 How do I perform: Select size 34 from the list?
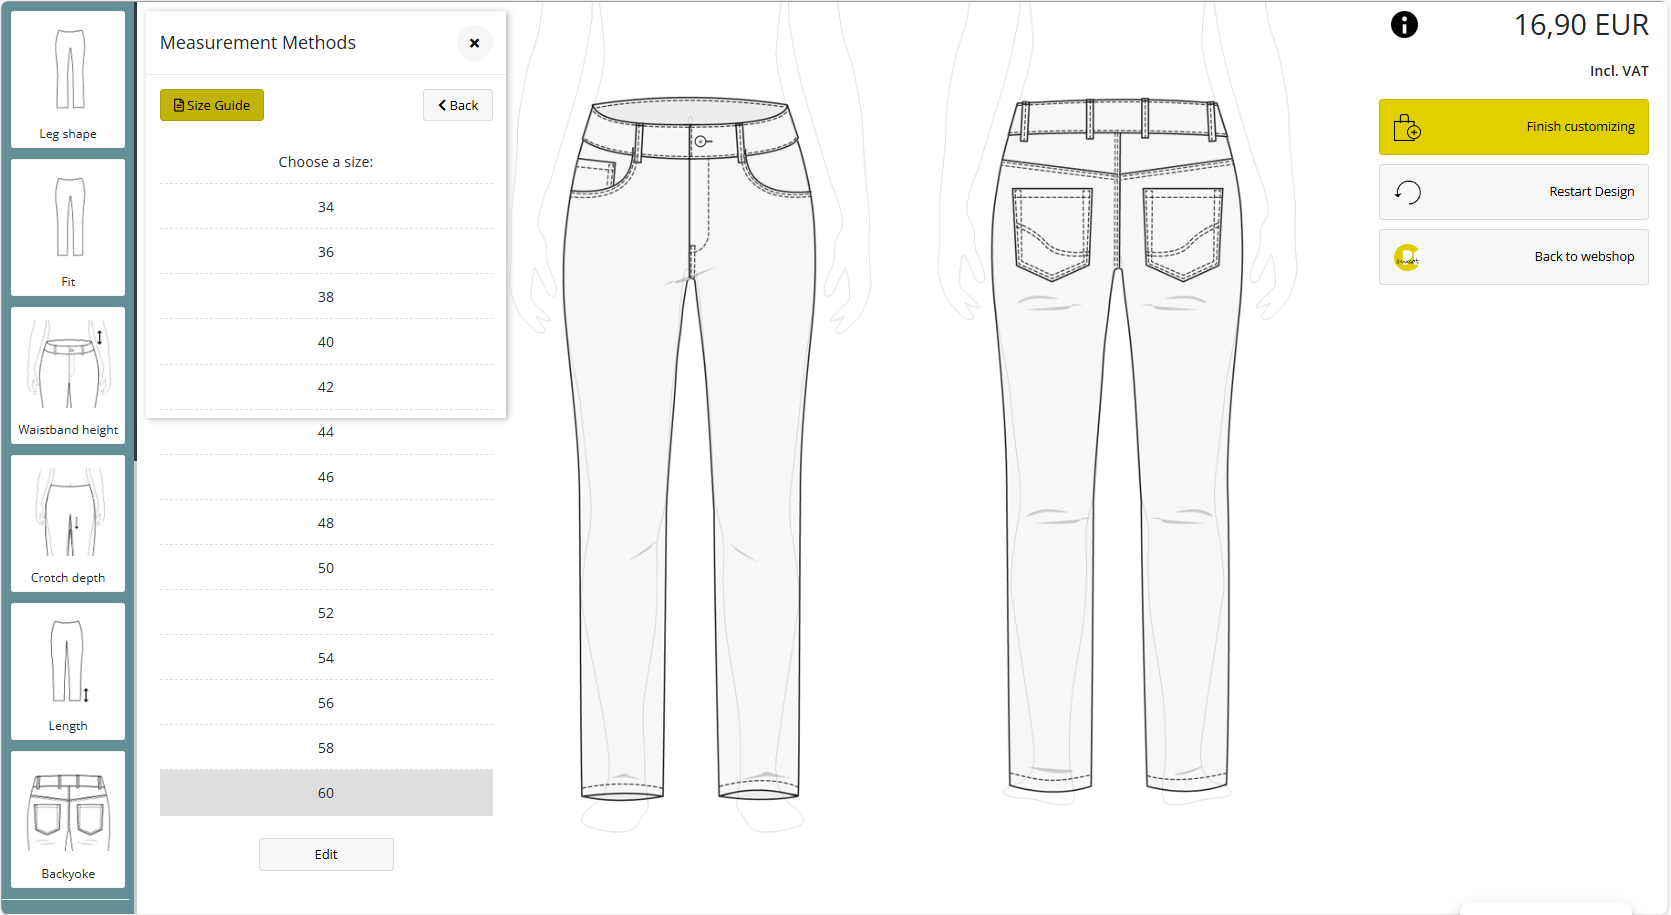326,207
